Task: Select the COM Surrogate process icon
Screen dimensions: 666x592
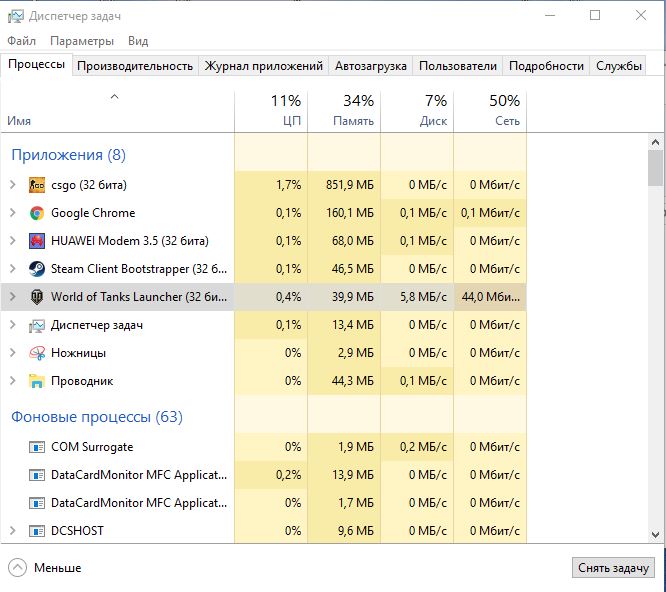Action: click(37, 447)
